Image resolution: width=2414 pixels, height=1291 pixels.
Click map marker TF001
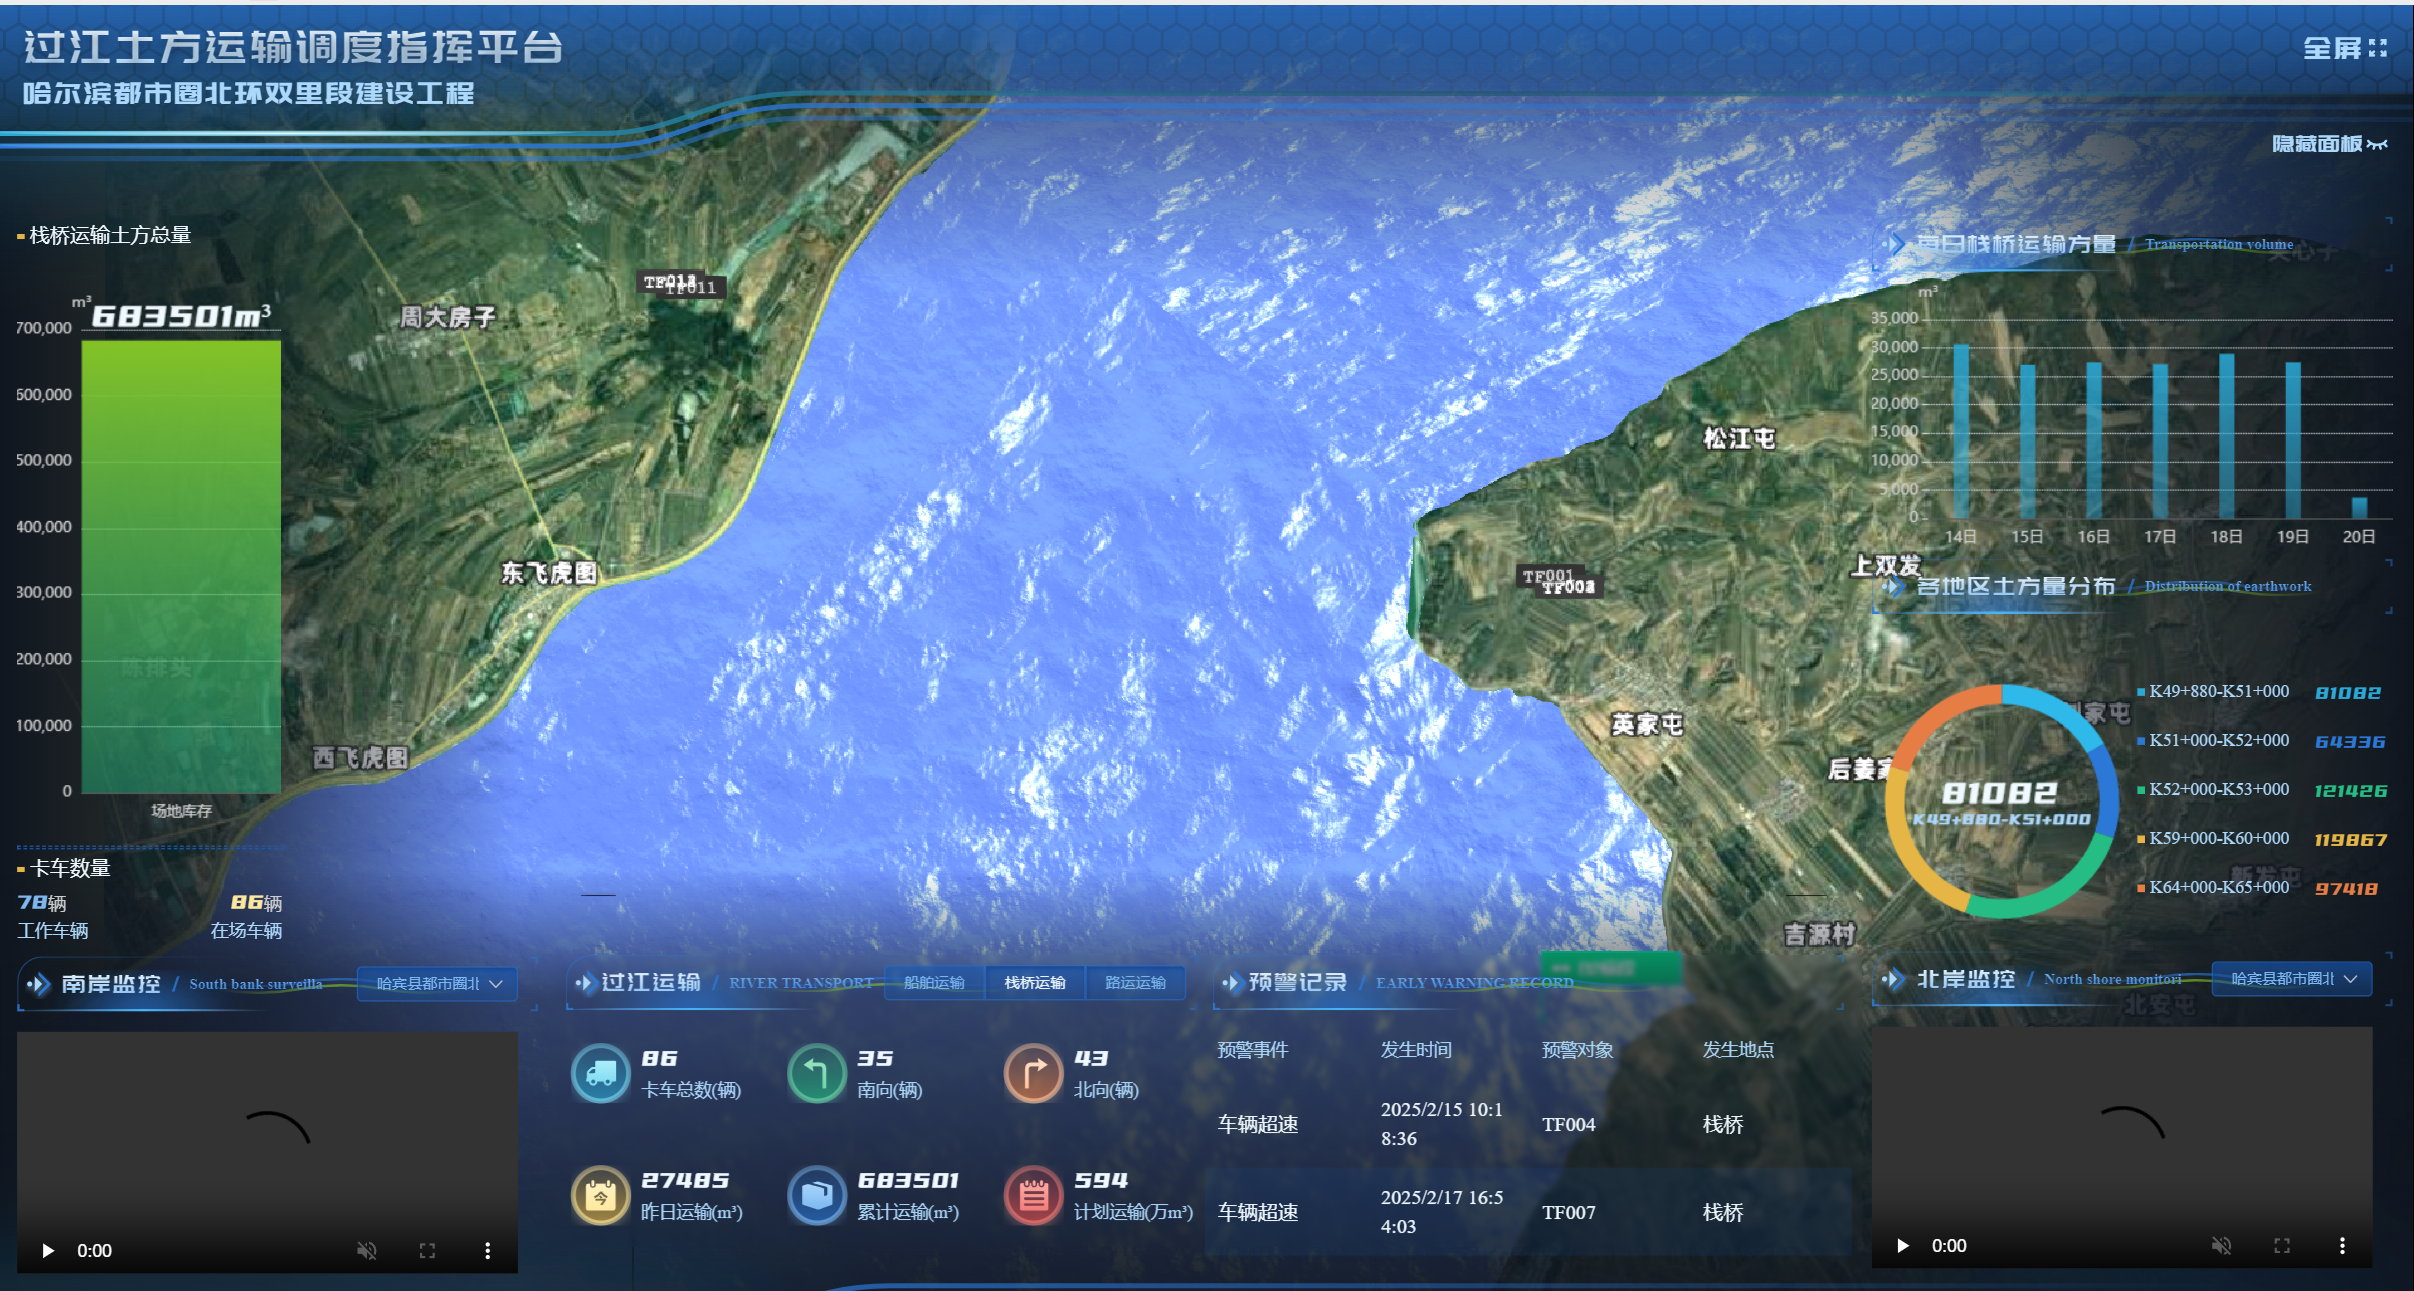(x=1547, y=576)
